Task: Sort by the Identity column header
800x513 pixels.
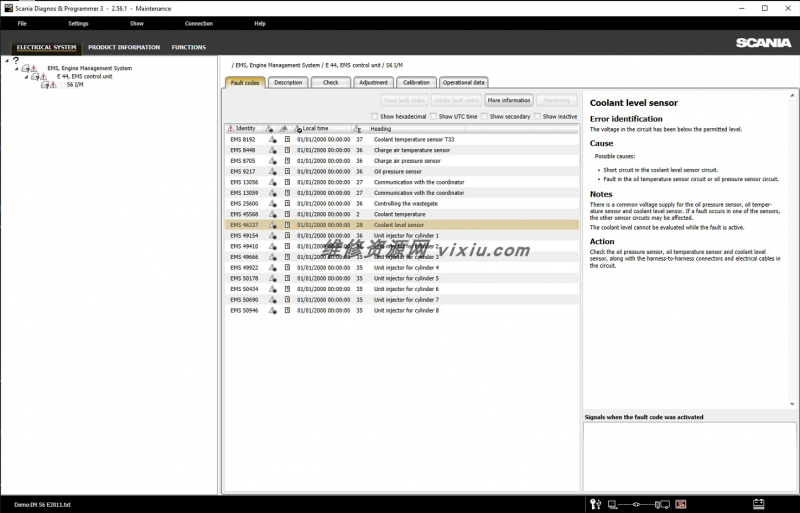Action: pyautogui.click(x=244, y=129)
